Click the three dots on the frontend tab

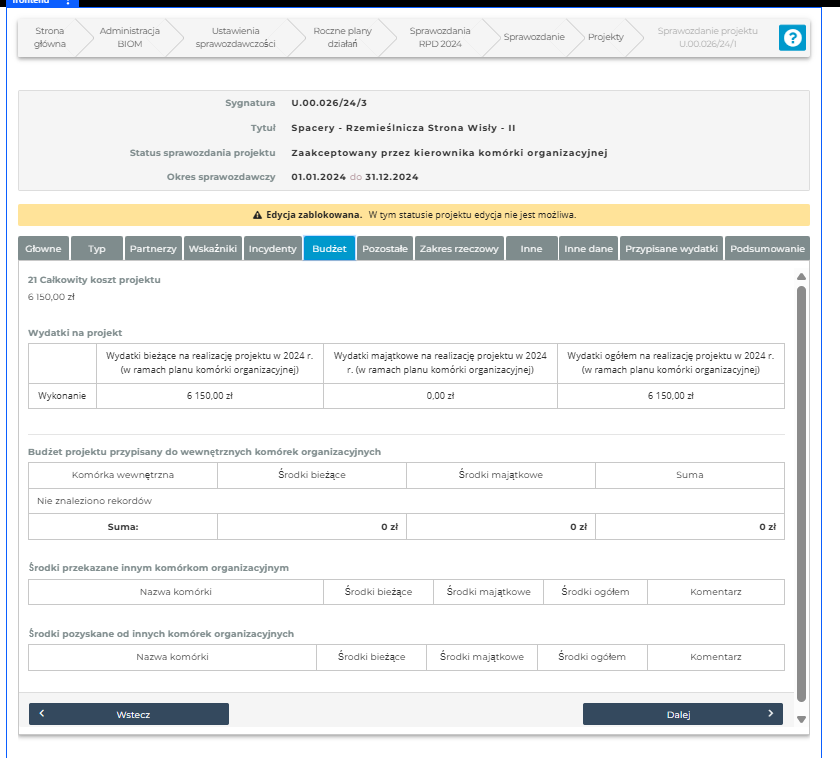[68, 3]
